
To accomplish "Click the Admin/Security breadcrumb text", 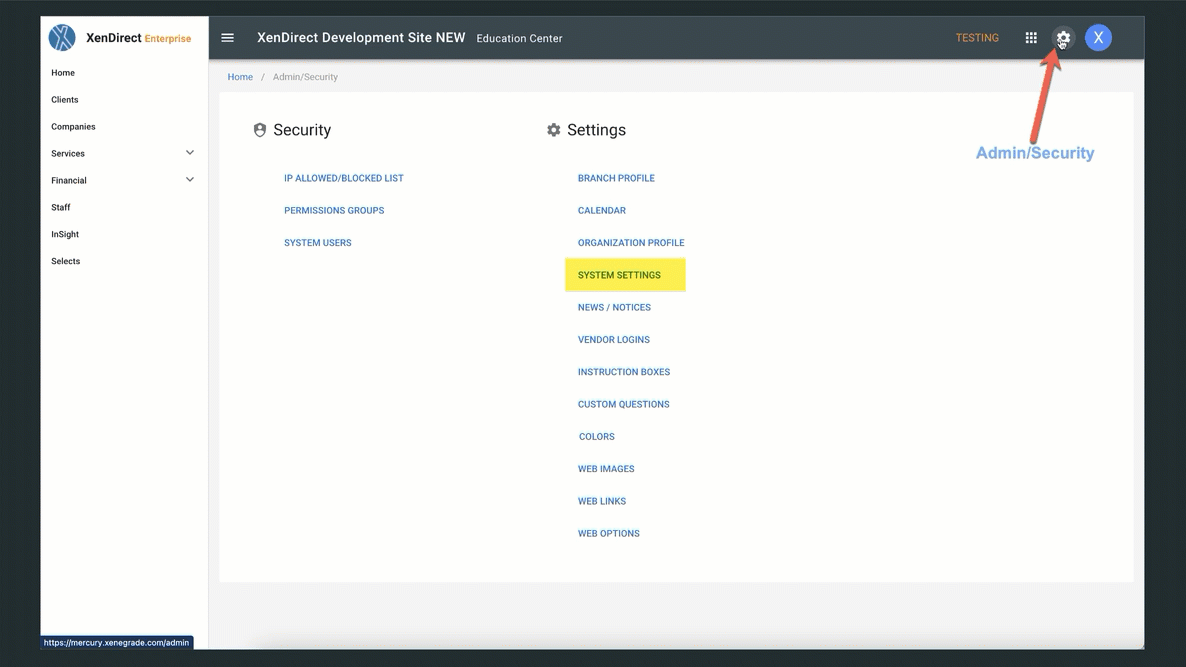I will pos(305,77).
